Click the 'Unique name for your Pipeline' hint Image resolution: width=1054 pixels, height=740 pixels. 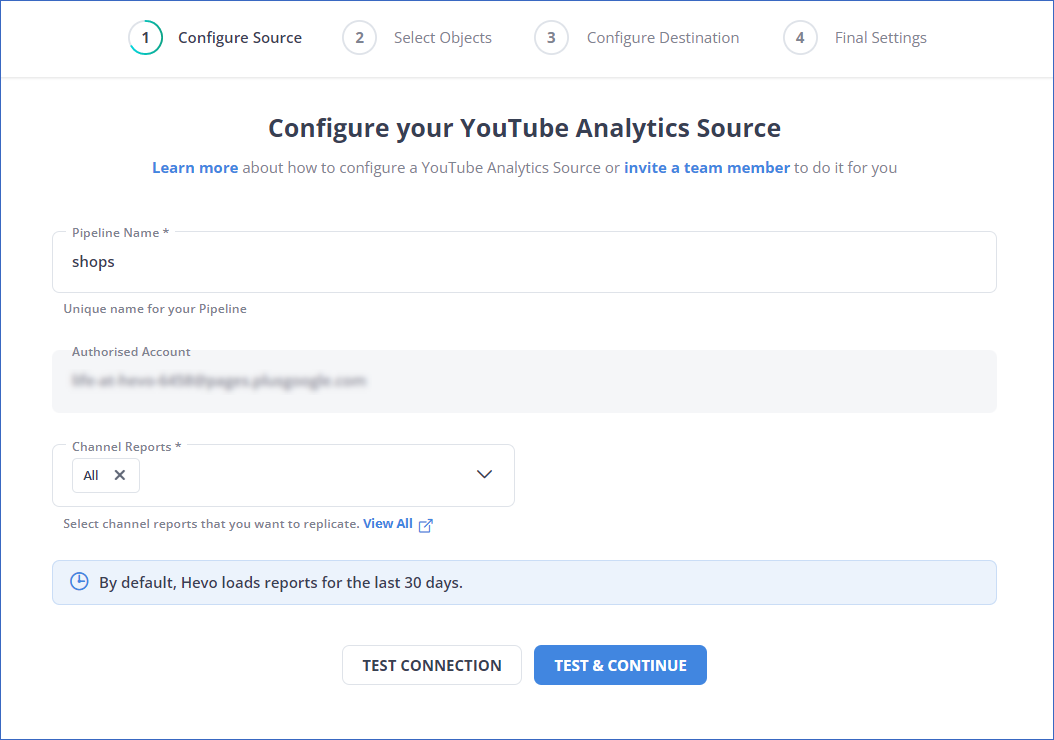pyautogui.click(x=155, y=309)
